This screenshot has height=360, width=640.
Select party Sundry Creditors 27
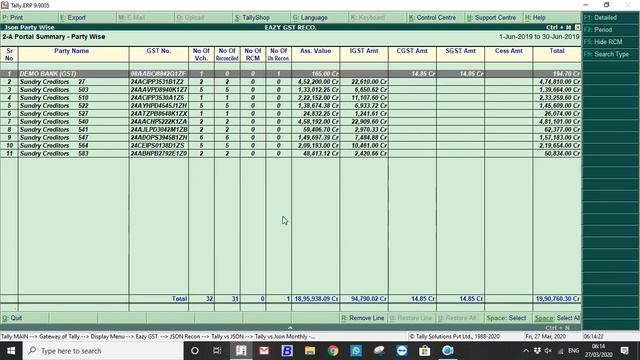coord(53,82)
